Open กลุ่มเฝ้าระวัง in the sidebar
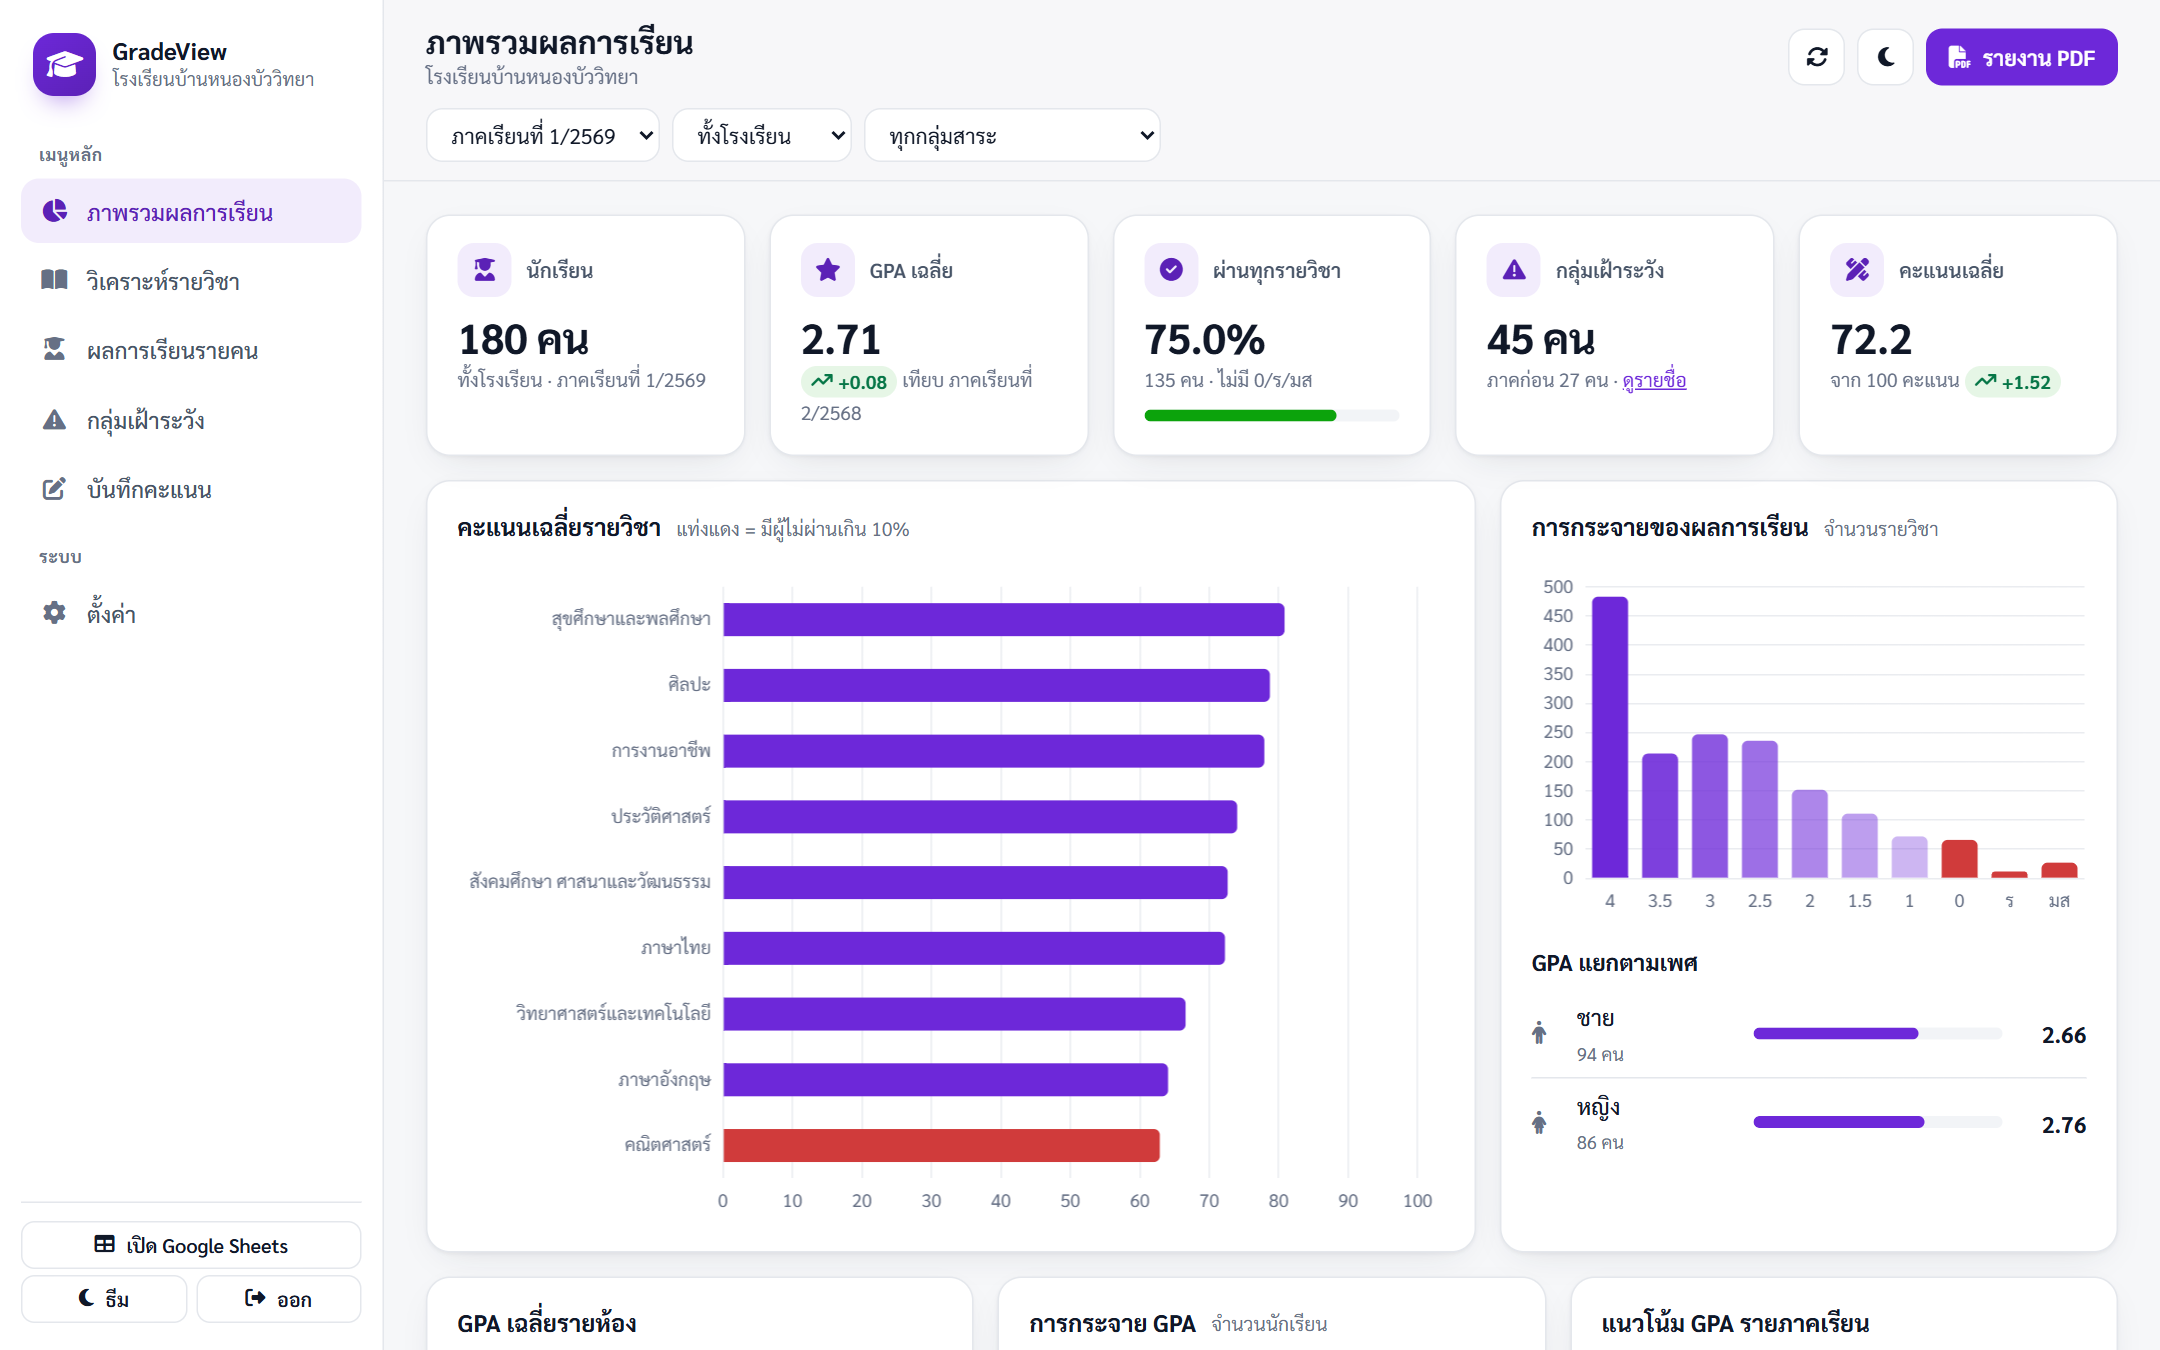 point(191,420)
